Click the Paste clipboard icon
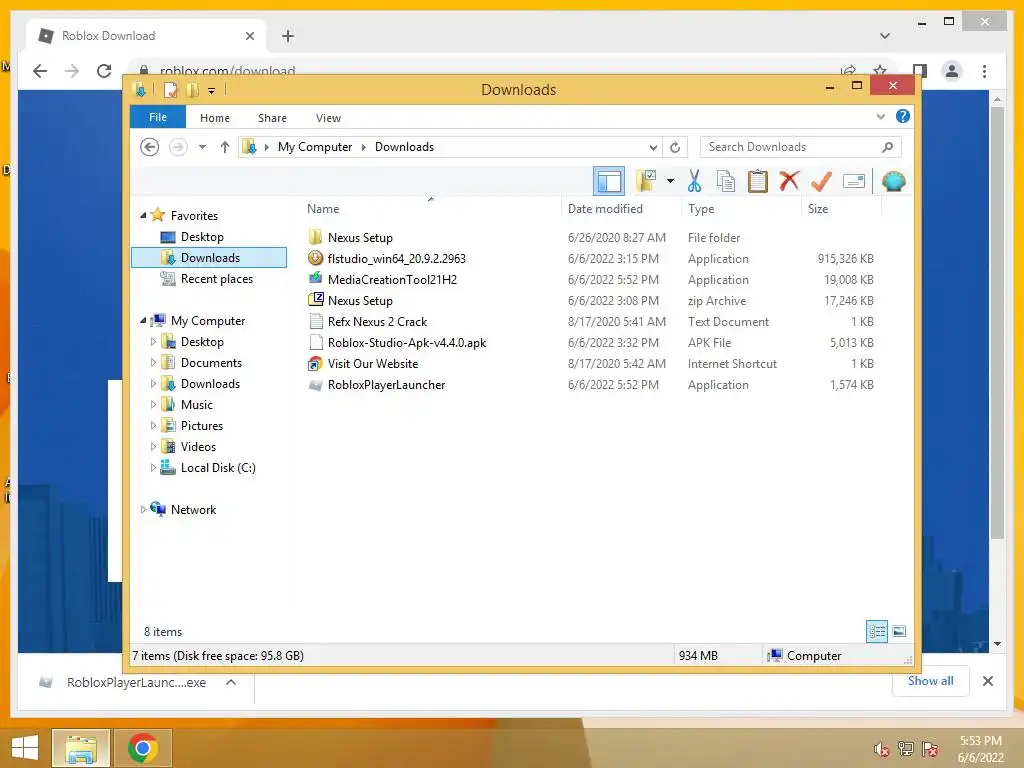 click(x=758, y=181)
